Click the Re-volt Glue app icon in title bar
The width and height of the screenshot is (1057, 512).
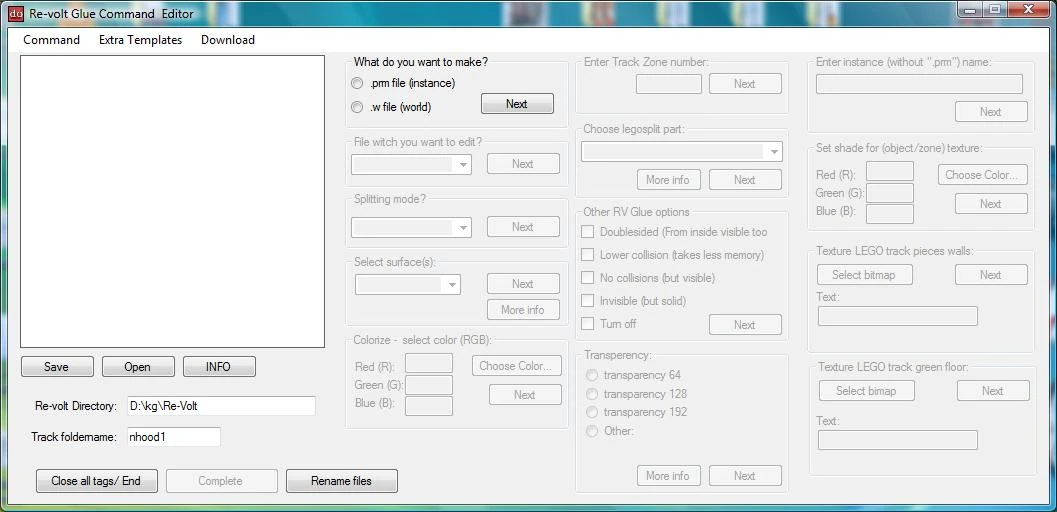coord(16,13)
